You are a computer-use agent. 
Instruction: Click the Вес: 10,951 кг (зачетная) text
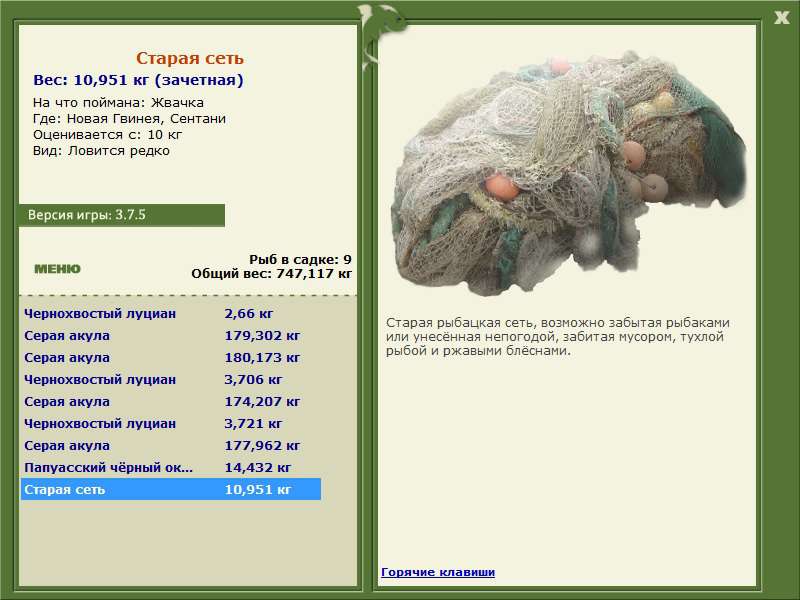[138, 80]
